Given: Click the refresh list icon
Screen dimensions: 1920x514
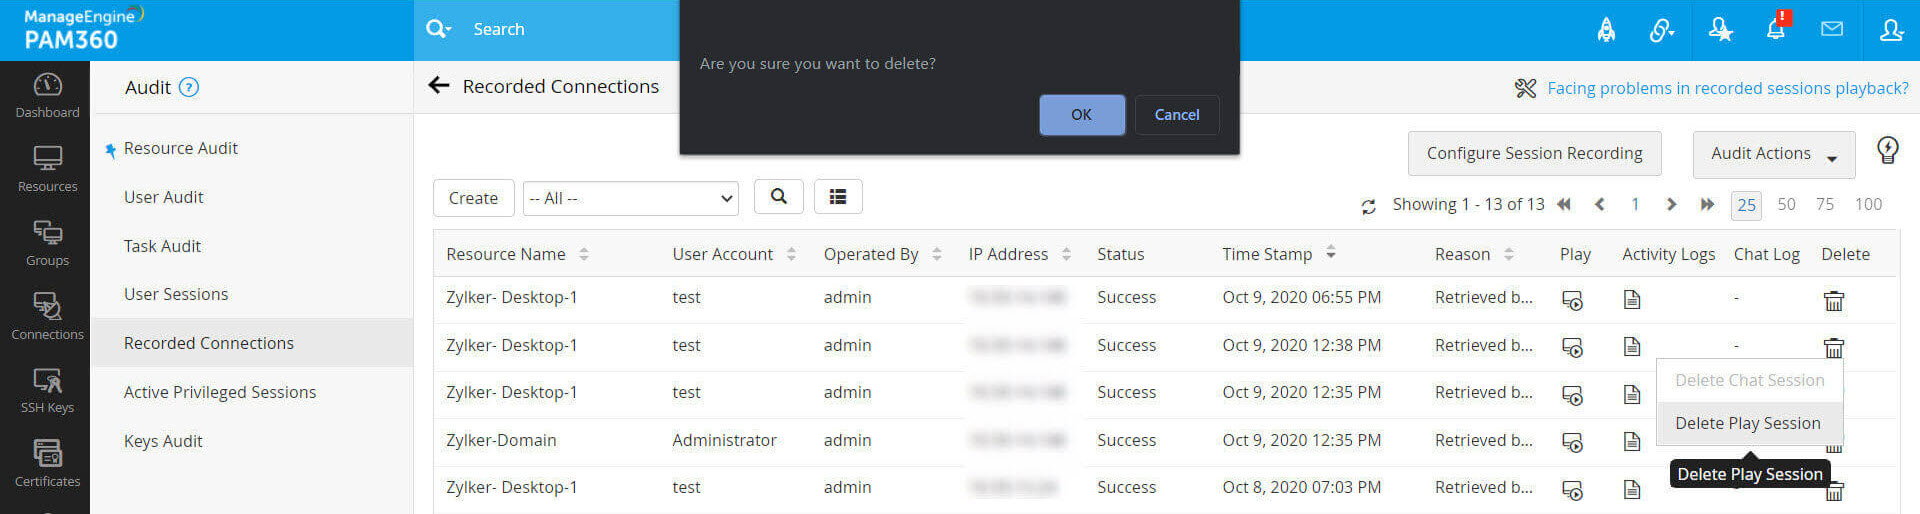Looking at the screenshot, I should (x=1368, y=206).
